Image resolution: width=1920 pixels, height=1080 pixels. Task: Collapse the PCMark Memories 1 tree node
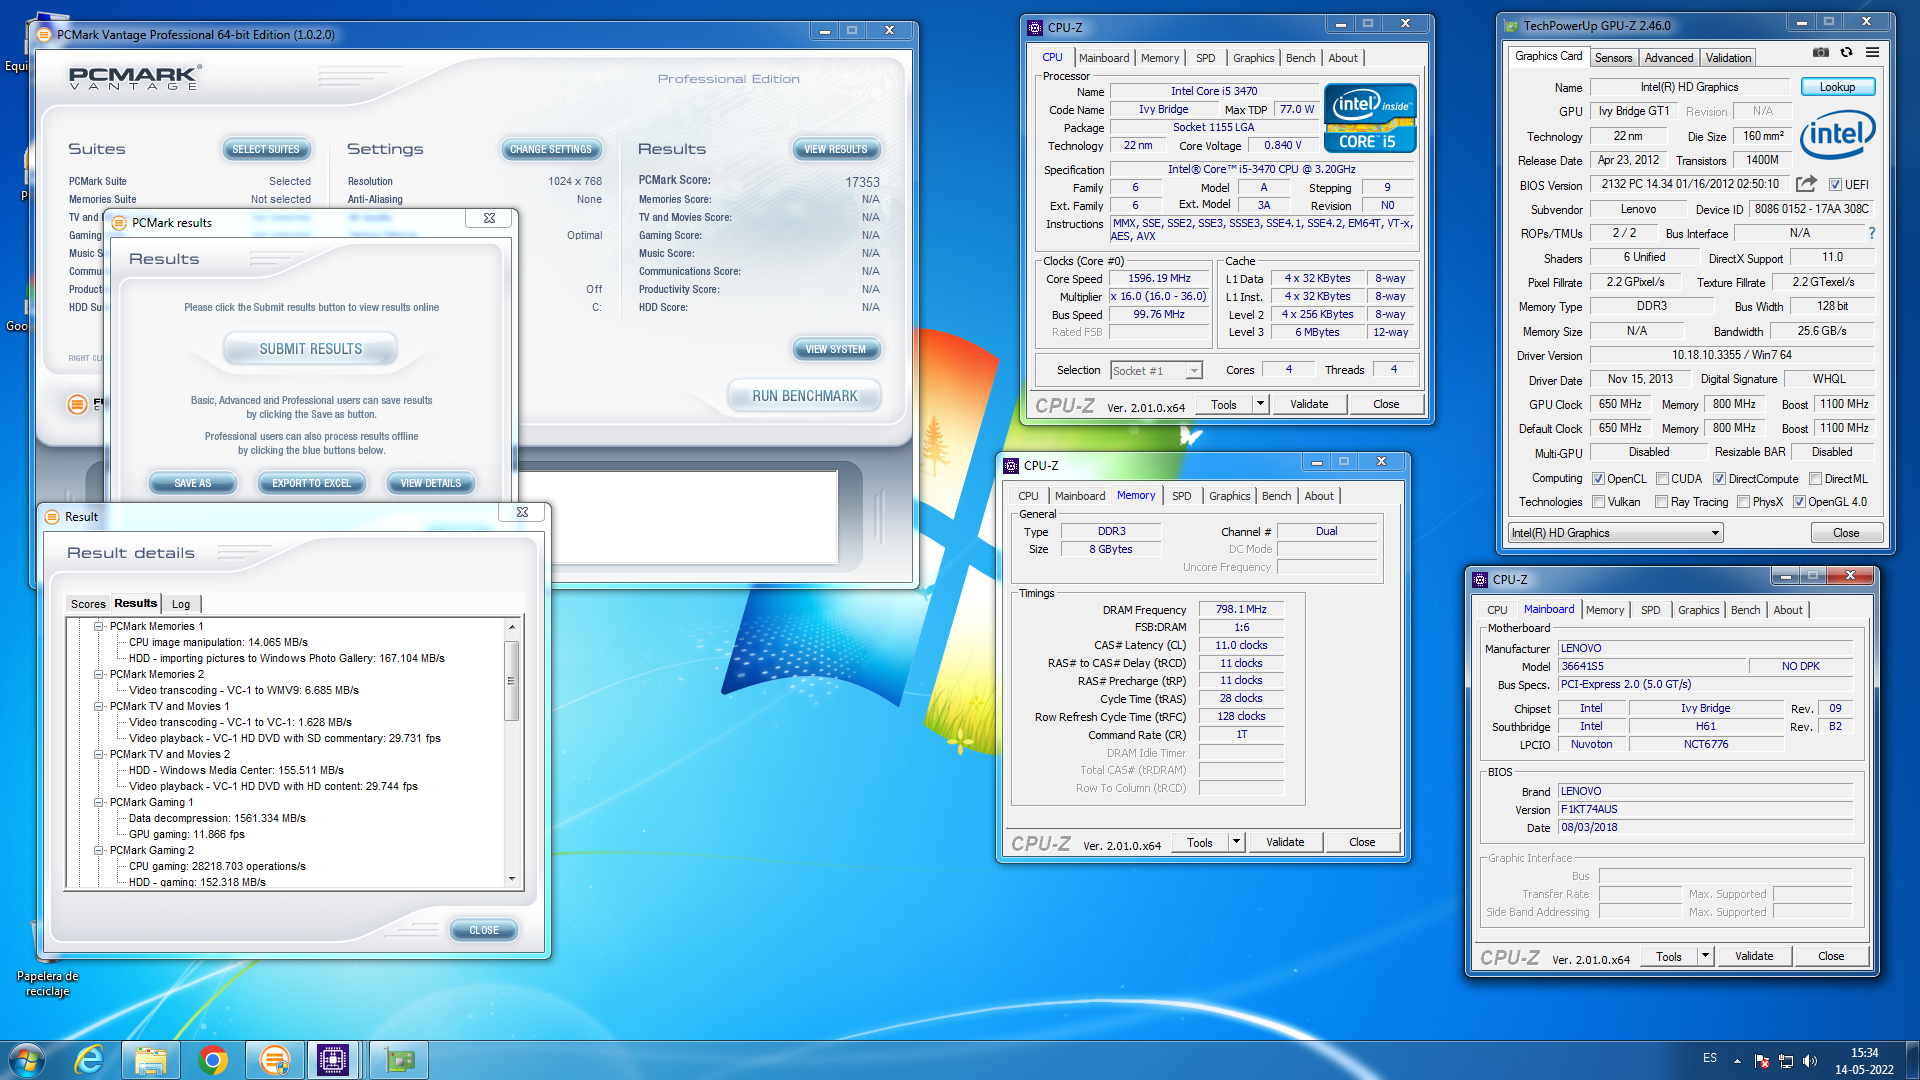[x=99, y=626]
